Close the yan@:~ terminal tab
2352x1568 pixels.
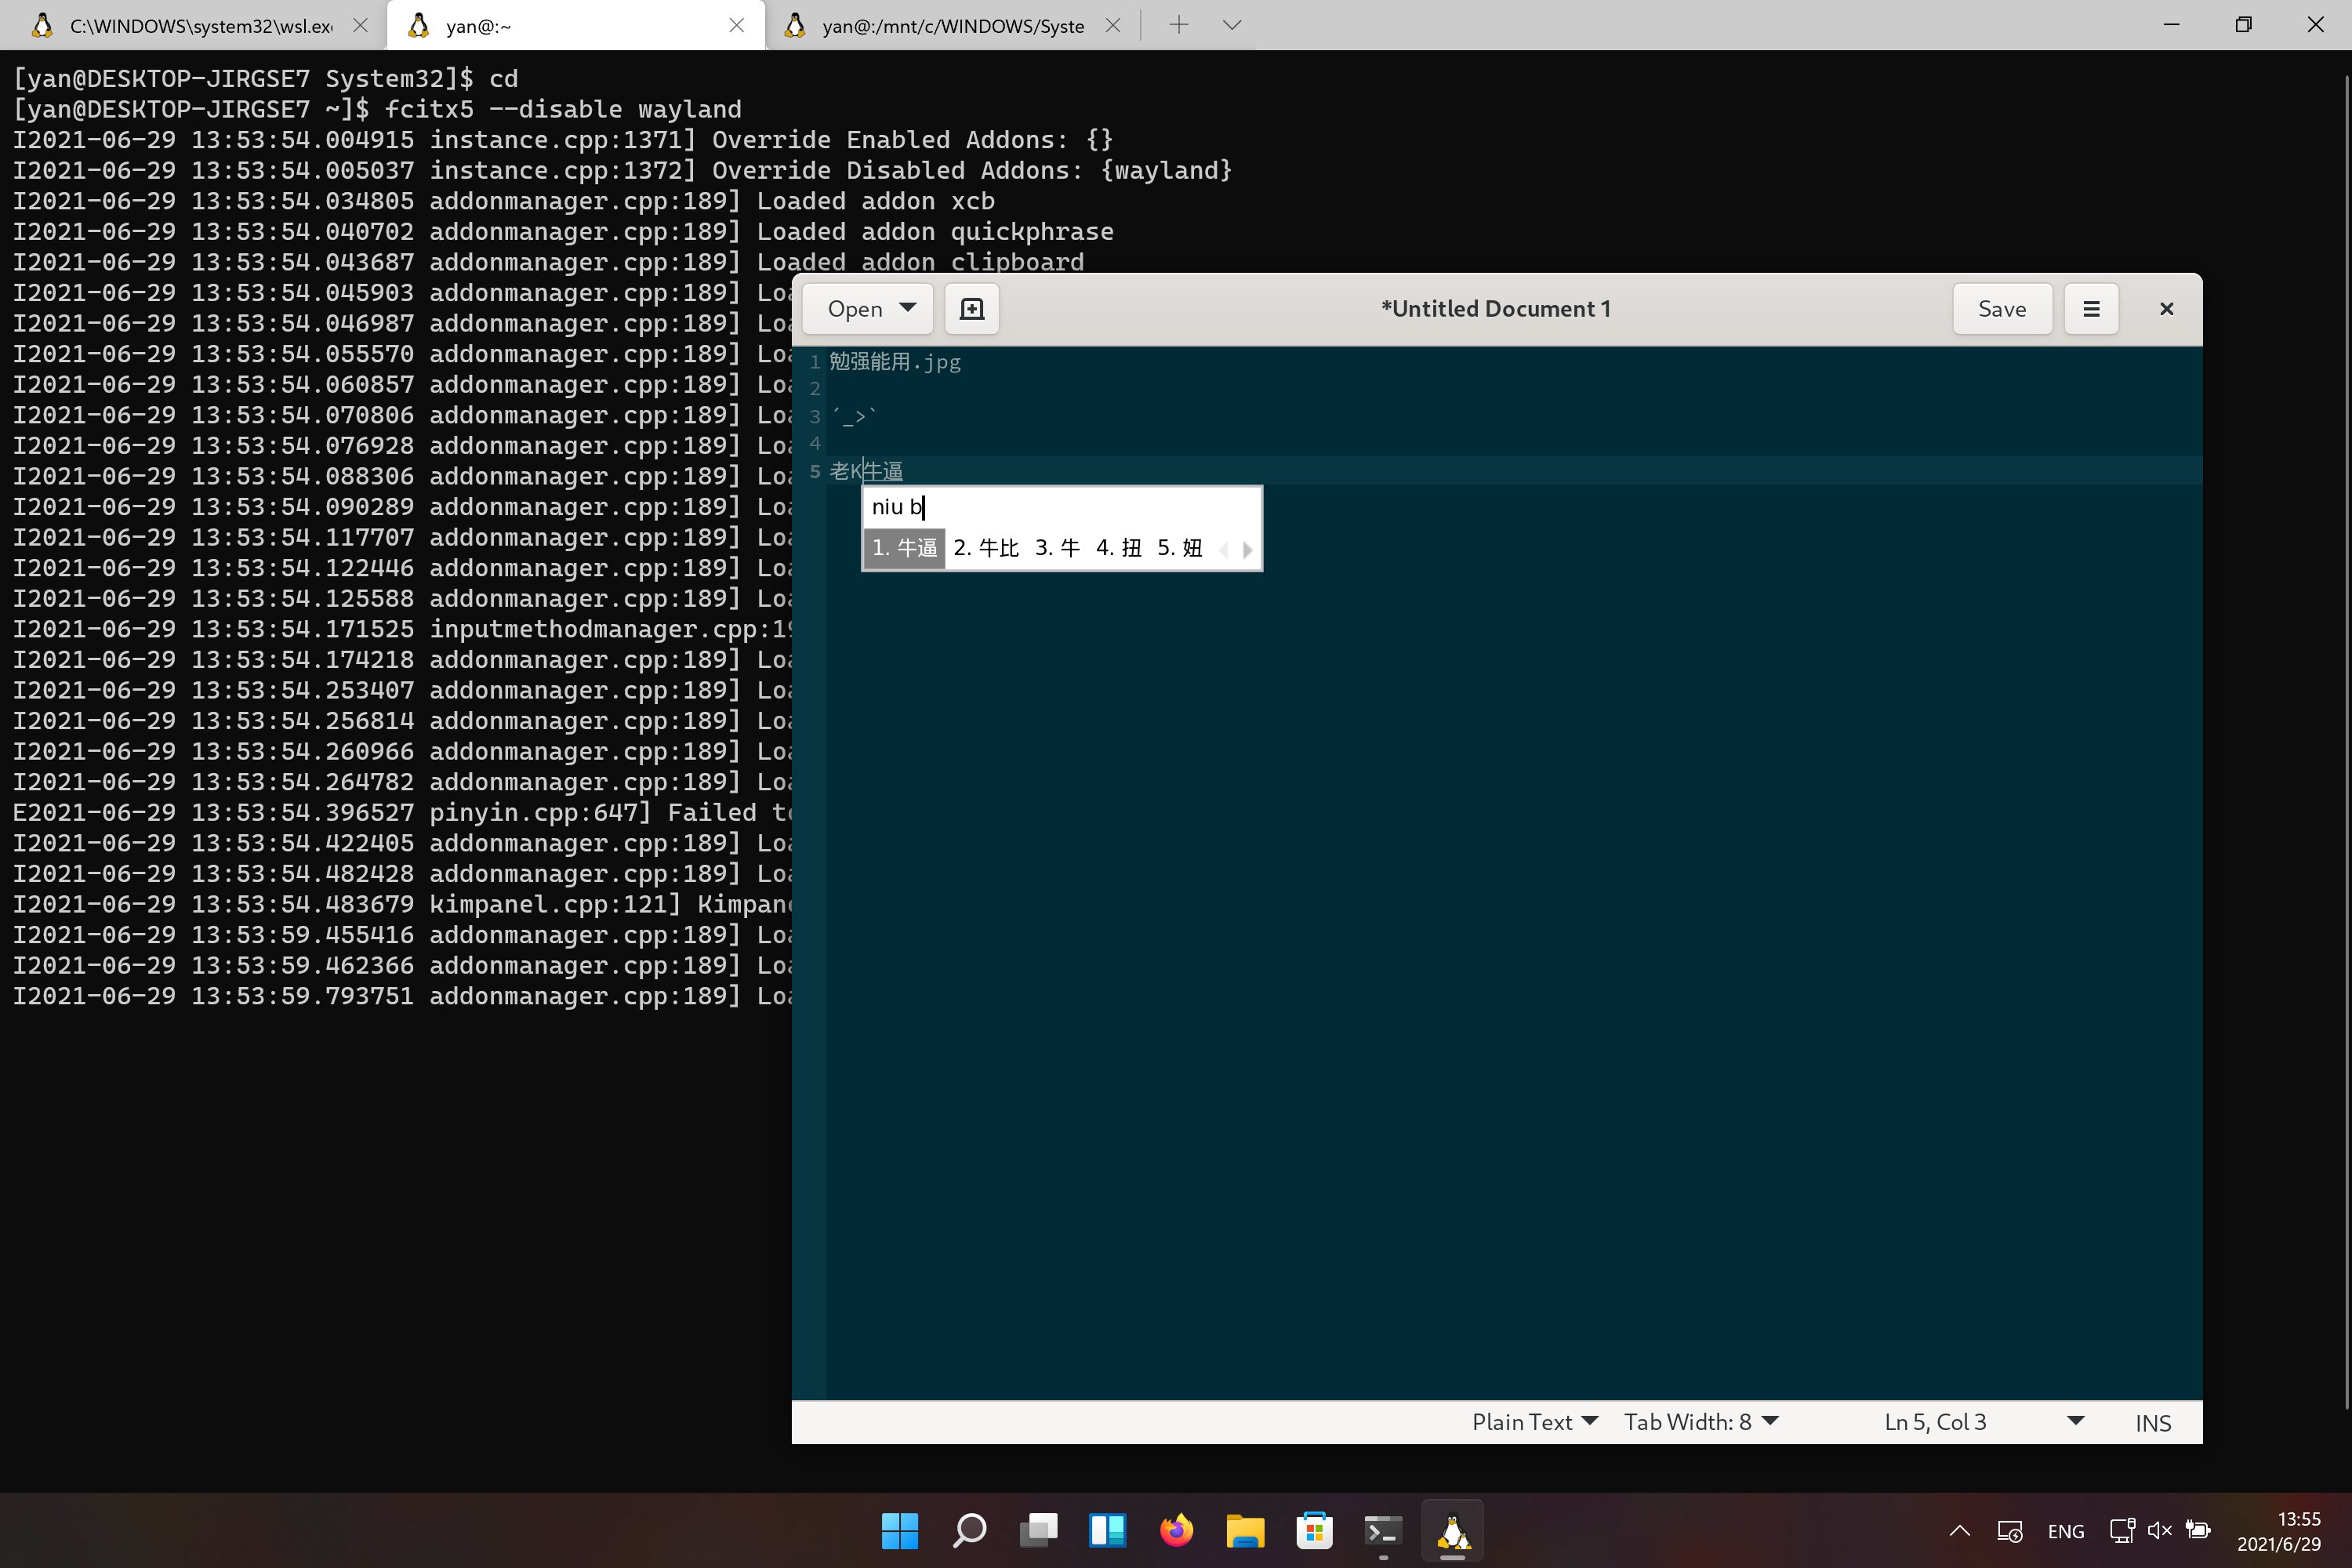pos(736,26)
